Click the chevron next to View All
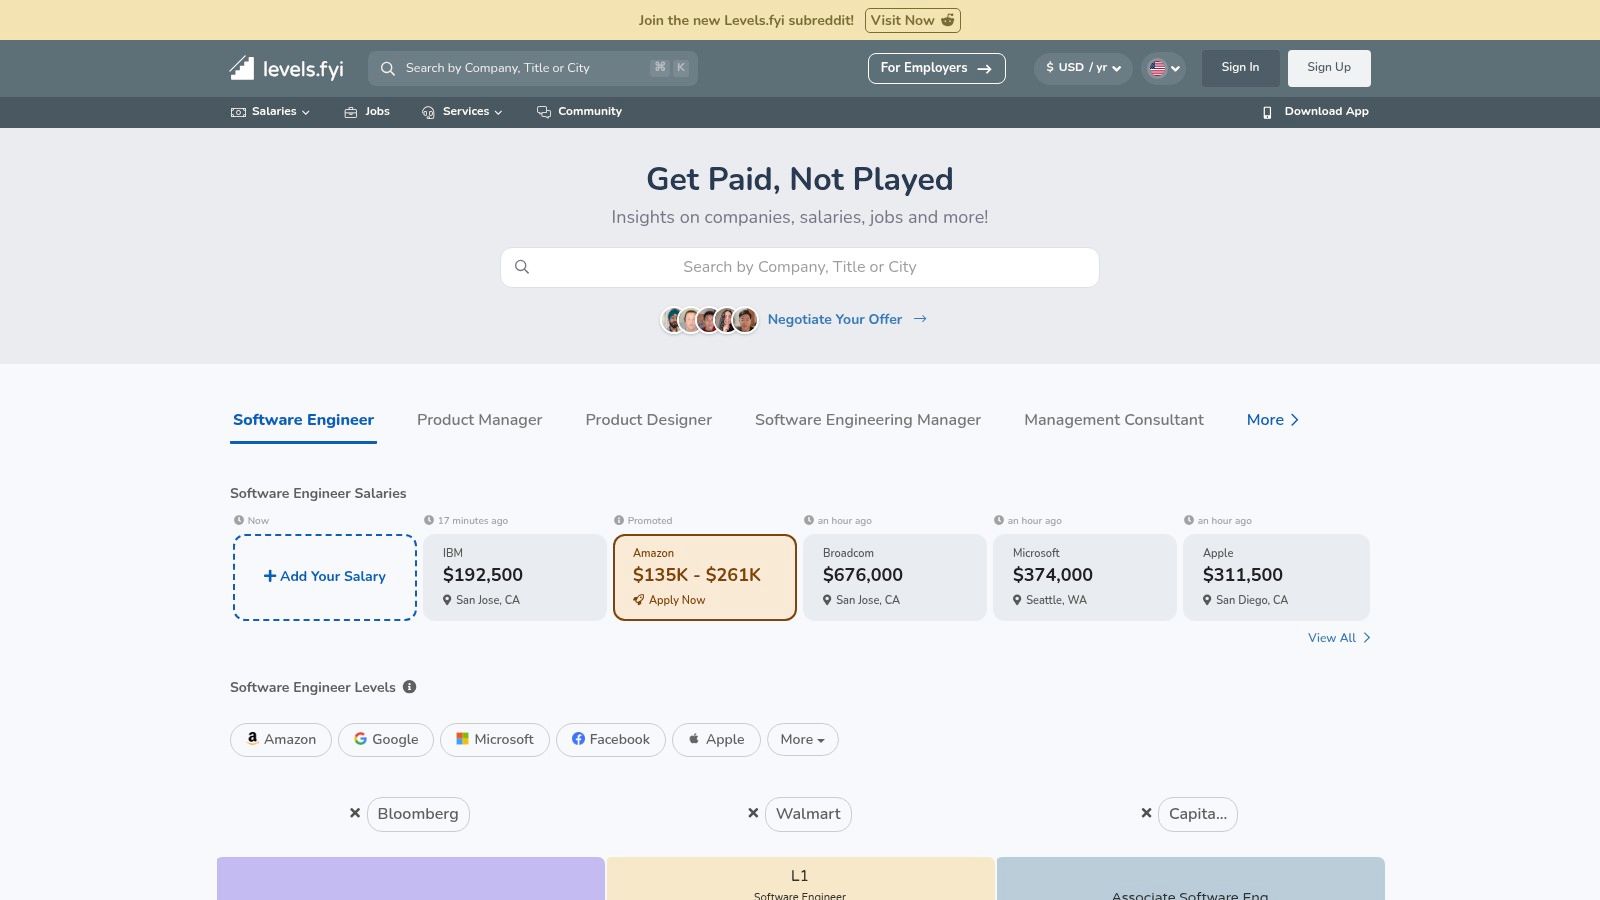Image resolution: width=1600 pixels, height=900 pixels. [x=1366, y=638]
